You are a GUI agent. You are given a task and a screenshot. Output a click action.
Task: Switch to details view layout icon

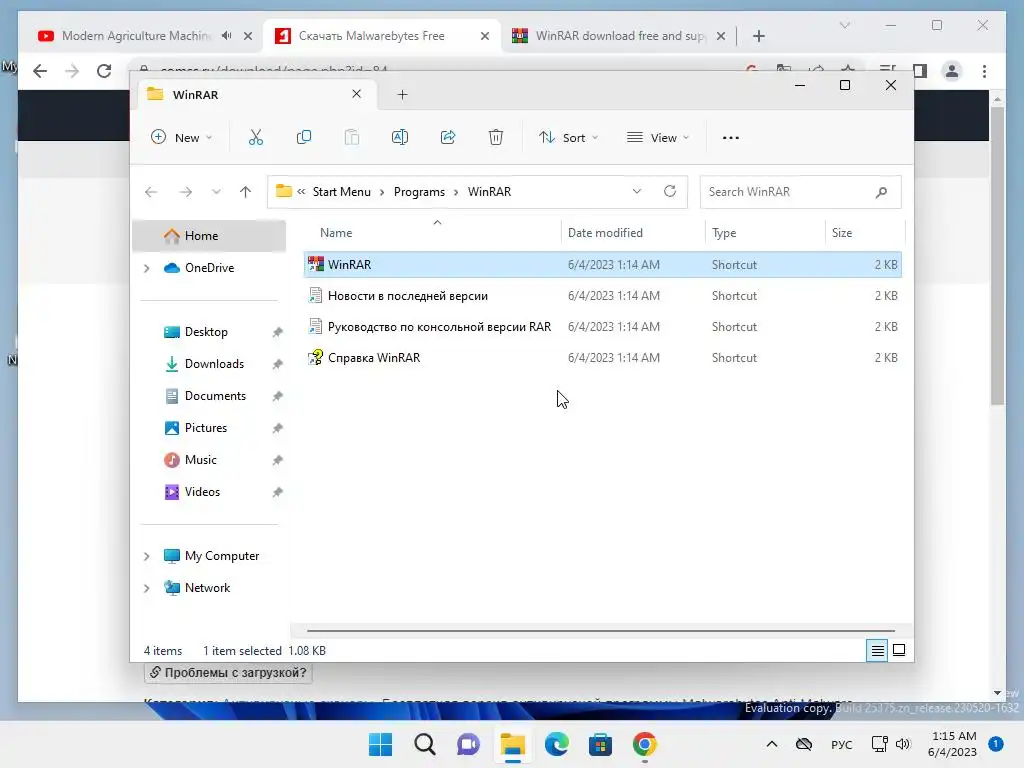[x=877, y=650]
